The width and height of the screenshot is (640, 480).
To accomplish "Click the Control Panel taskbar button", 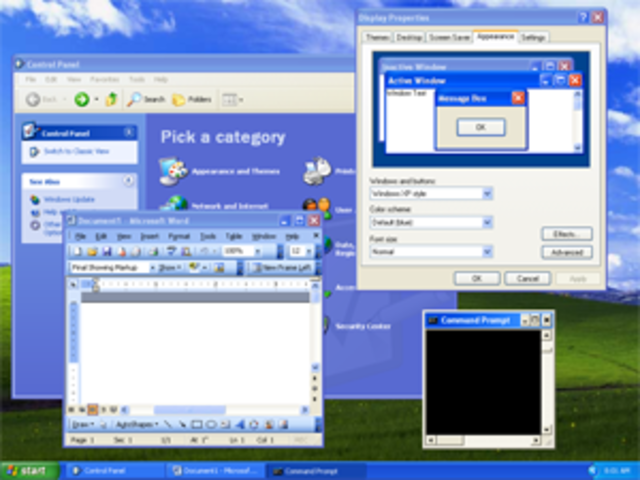I will (x=114, y=471).
